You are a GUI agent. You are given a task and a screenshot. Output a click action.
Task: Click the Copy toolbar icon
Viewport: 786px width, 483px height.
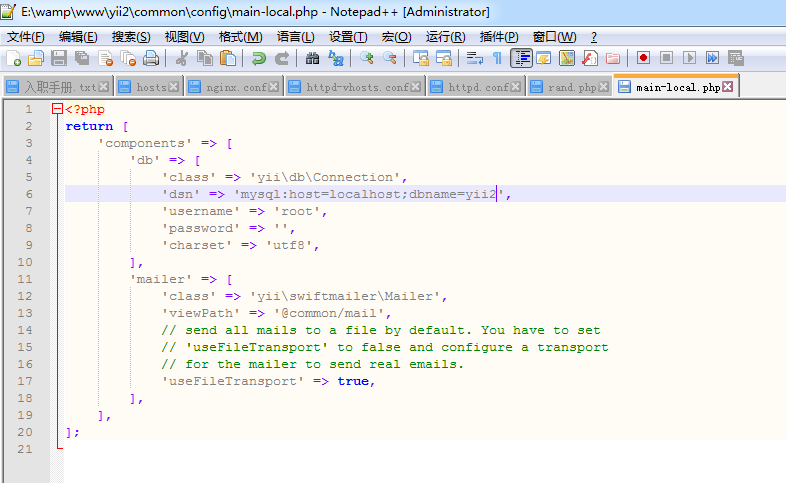[205, 58]
